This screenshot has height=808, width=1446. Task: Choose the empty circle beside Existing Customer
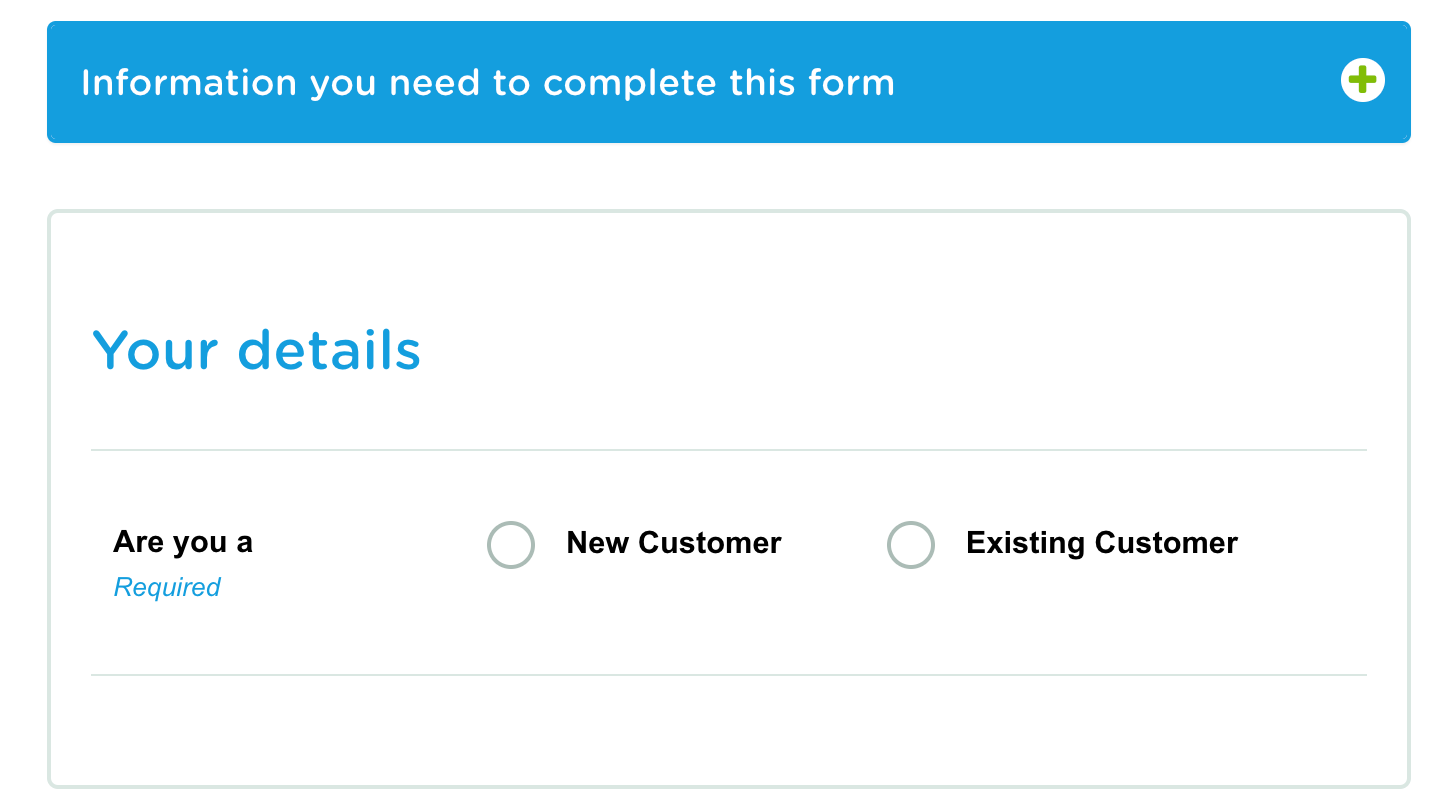click(911, 545)
